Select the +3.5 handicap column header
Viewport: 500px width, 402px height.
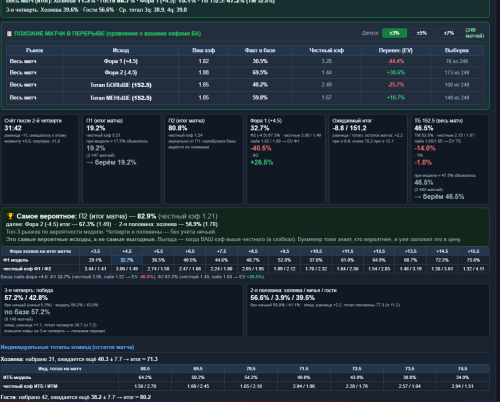pos(95,251)
